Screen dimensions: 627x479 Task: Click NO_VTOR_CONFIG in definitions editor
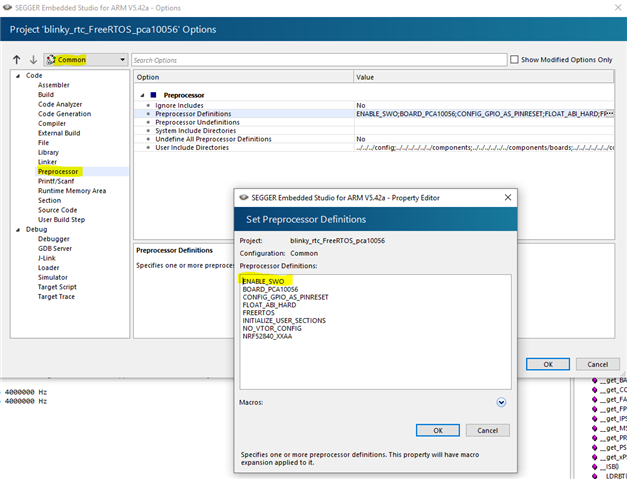[x=272, y=328]
